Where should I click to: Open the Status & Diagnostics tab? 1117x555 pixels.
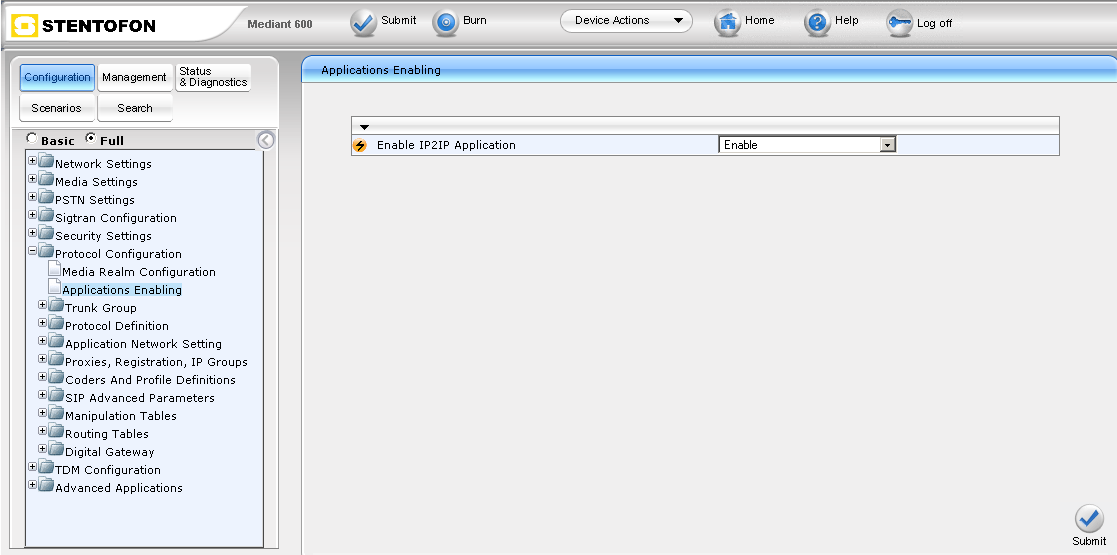point(213,77)
